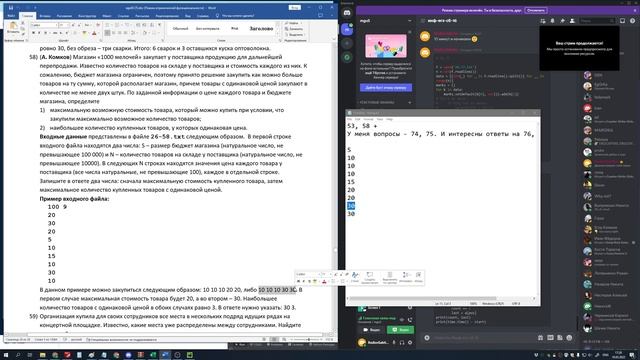Apply the Обычный style in Word
Viewport: 640px width, 360px height.
[180, 29]
